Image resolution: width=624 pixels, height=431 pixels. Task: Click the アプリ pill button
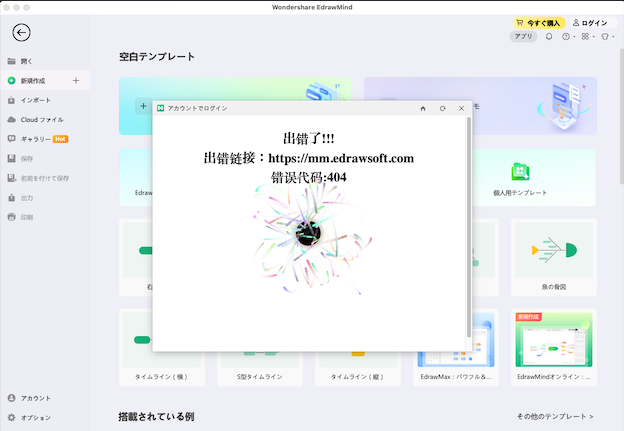523,37
